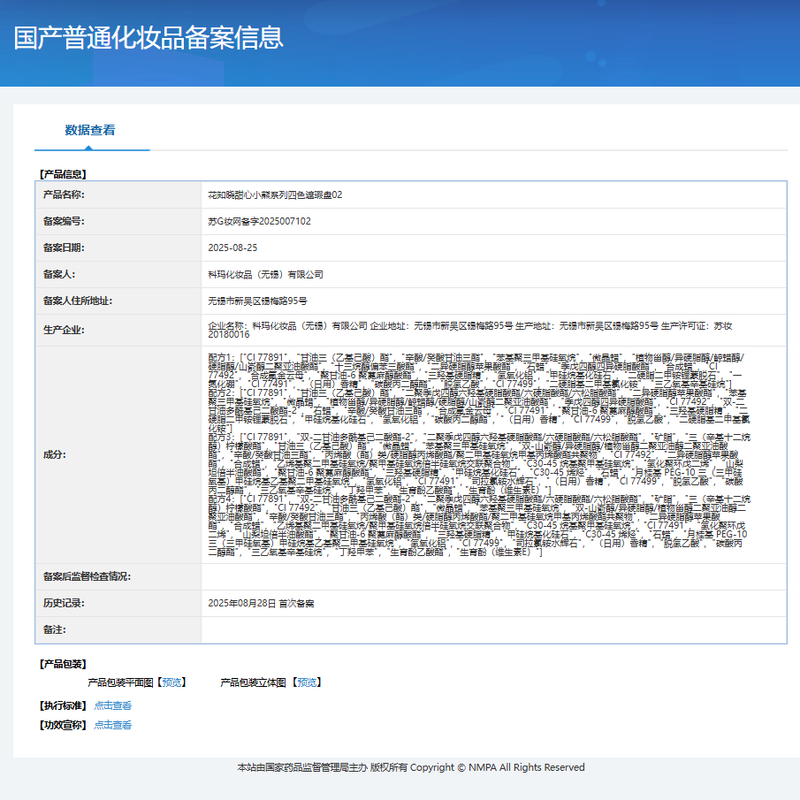Open 点击查看 link for 执行标准
Screen dimensions: 800x800
click(x=113, y=705)
